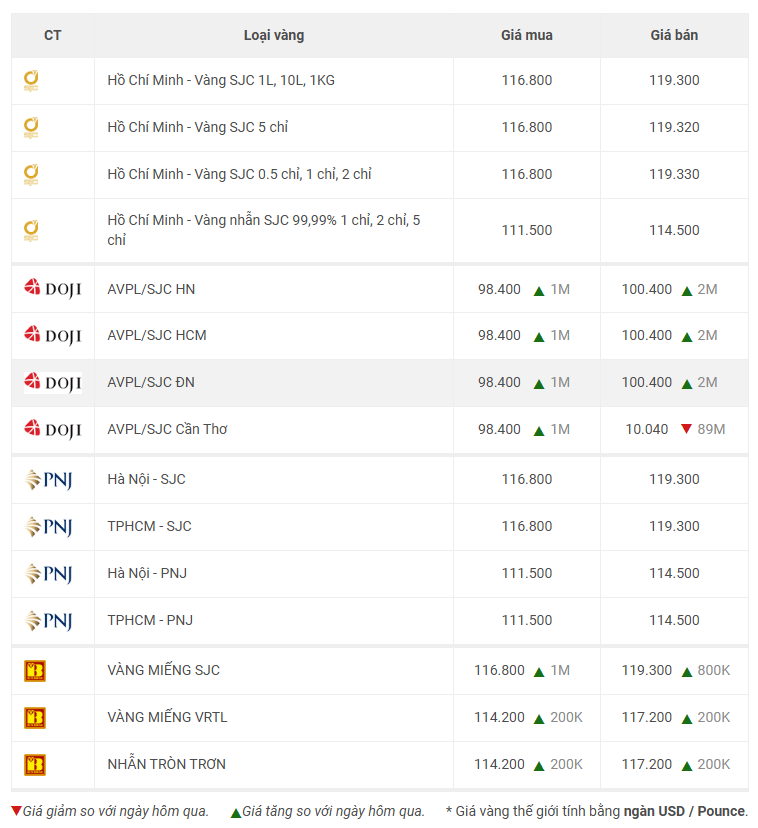
Task: Select AVPL/SJC ĐN gold type
Action: click(151, 382)
